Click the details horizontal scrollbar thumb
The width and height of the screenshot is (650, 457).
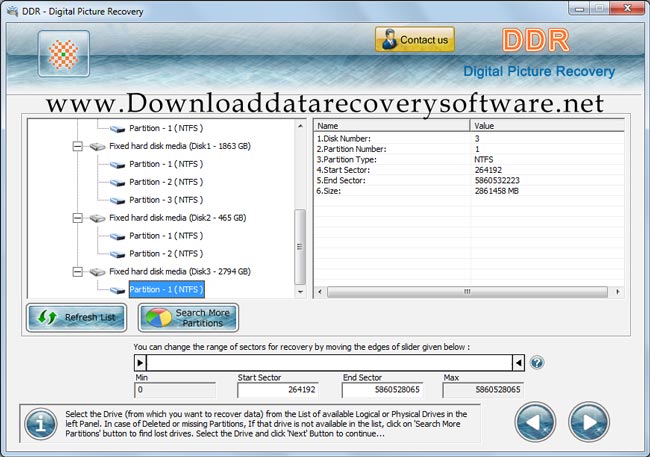coord(467,292)
